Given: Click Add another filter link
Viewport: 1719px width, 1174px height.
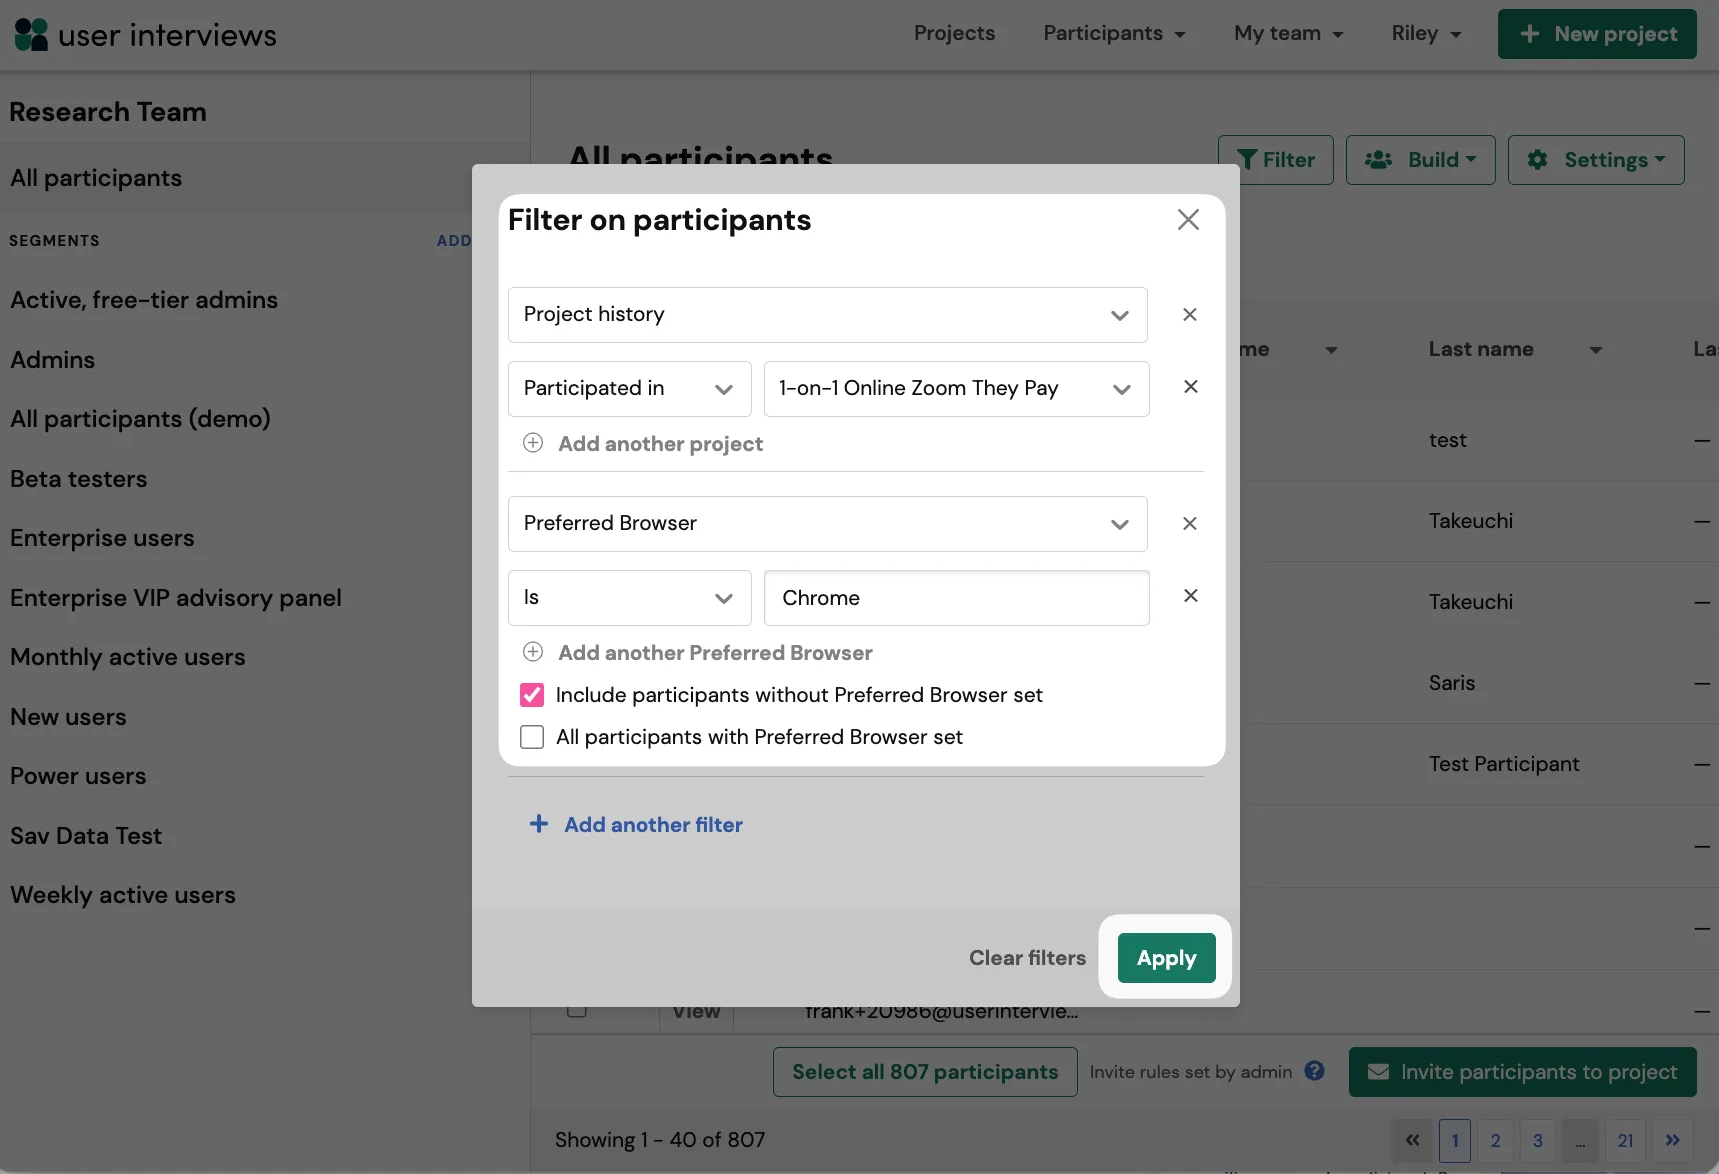Looking at the screenshot, I should tap(653, 825).
